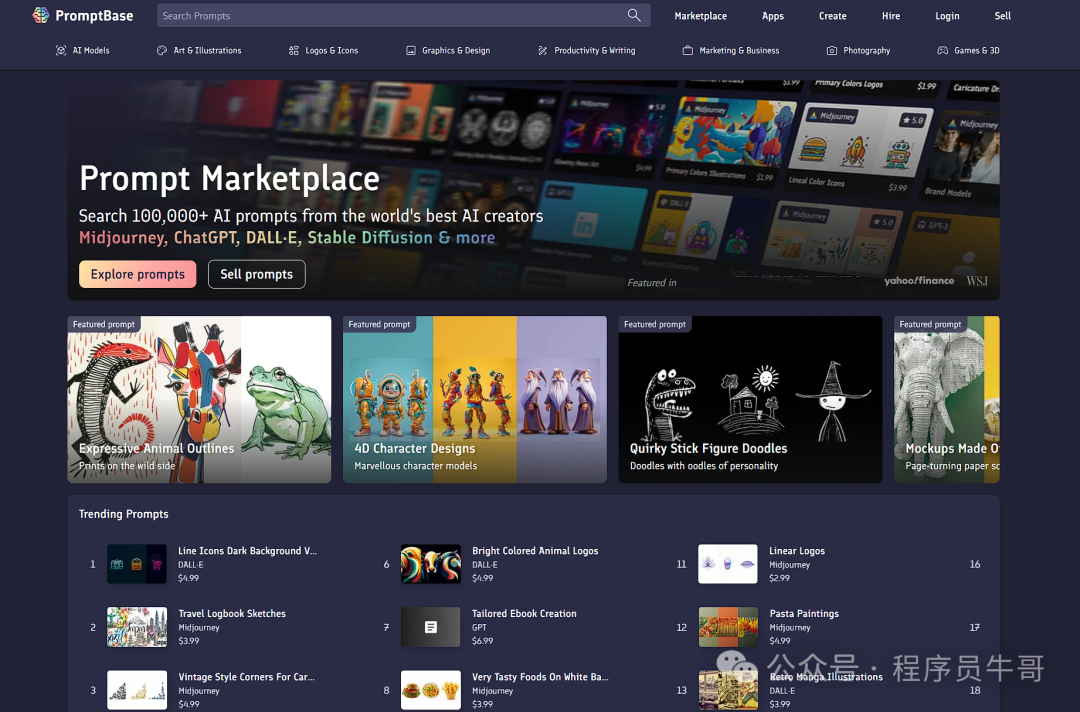
Task: Open the Tailored Ebook Creation title
Action: 524,614
